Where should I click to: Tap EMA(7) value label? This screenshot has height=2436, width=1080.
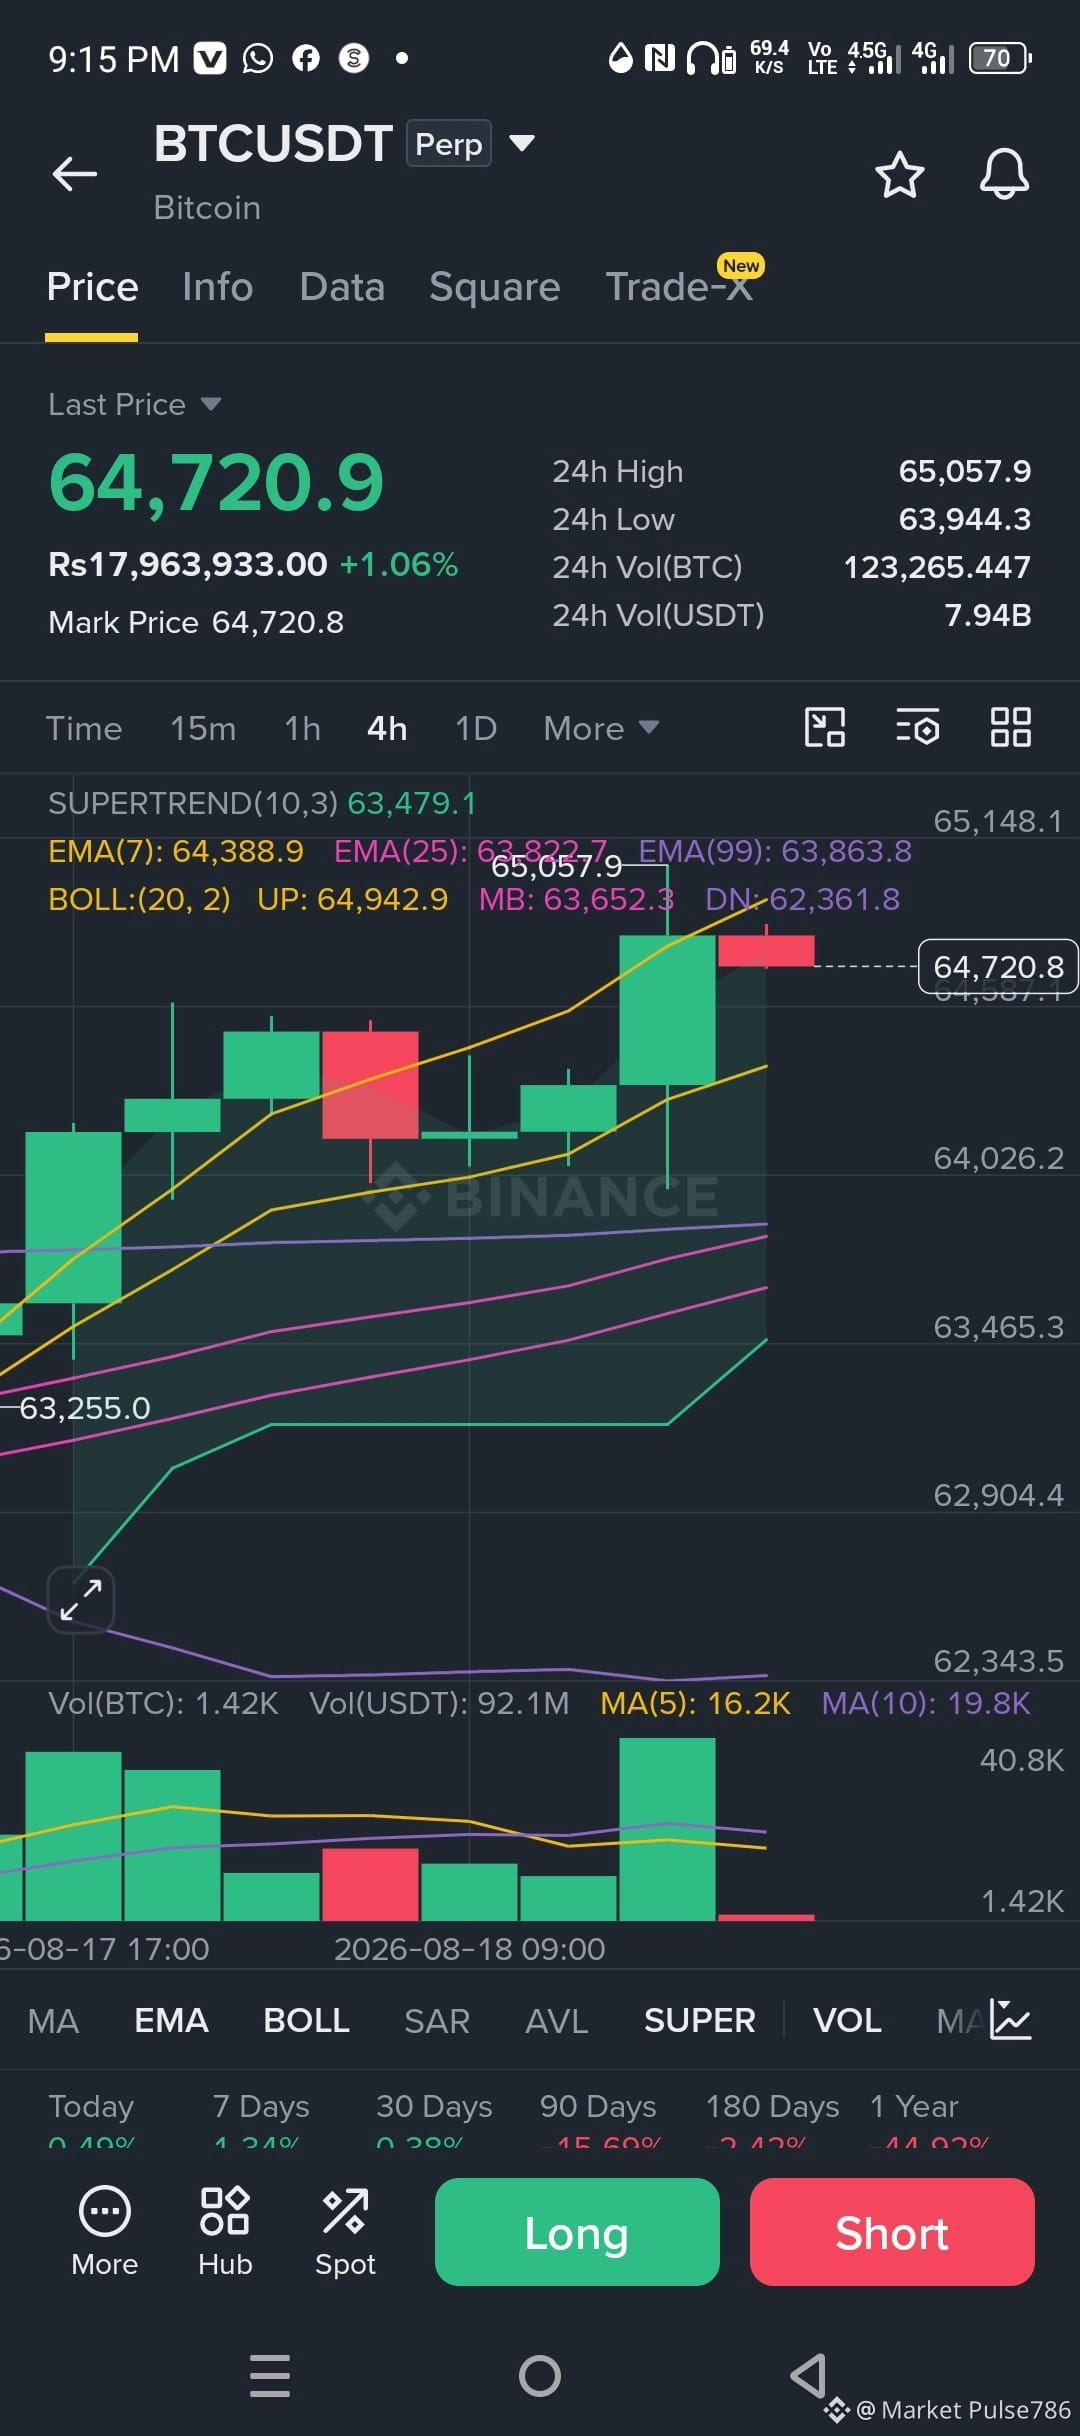(175, 851)
